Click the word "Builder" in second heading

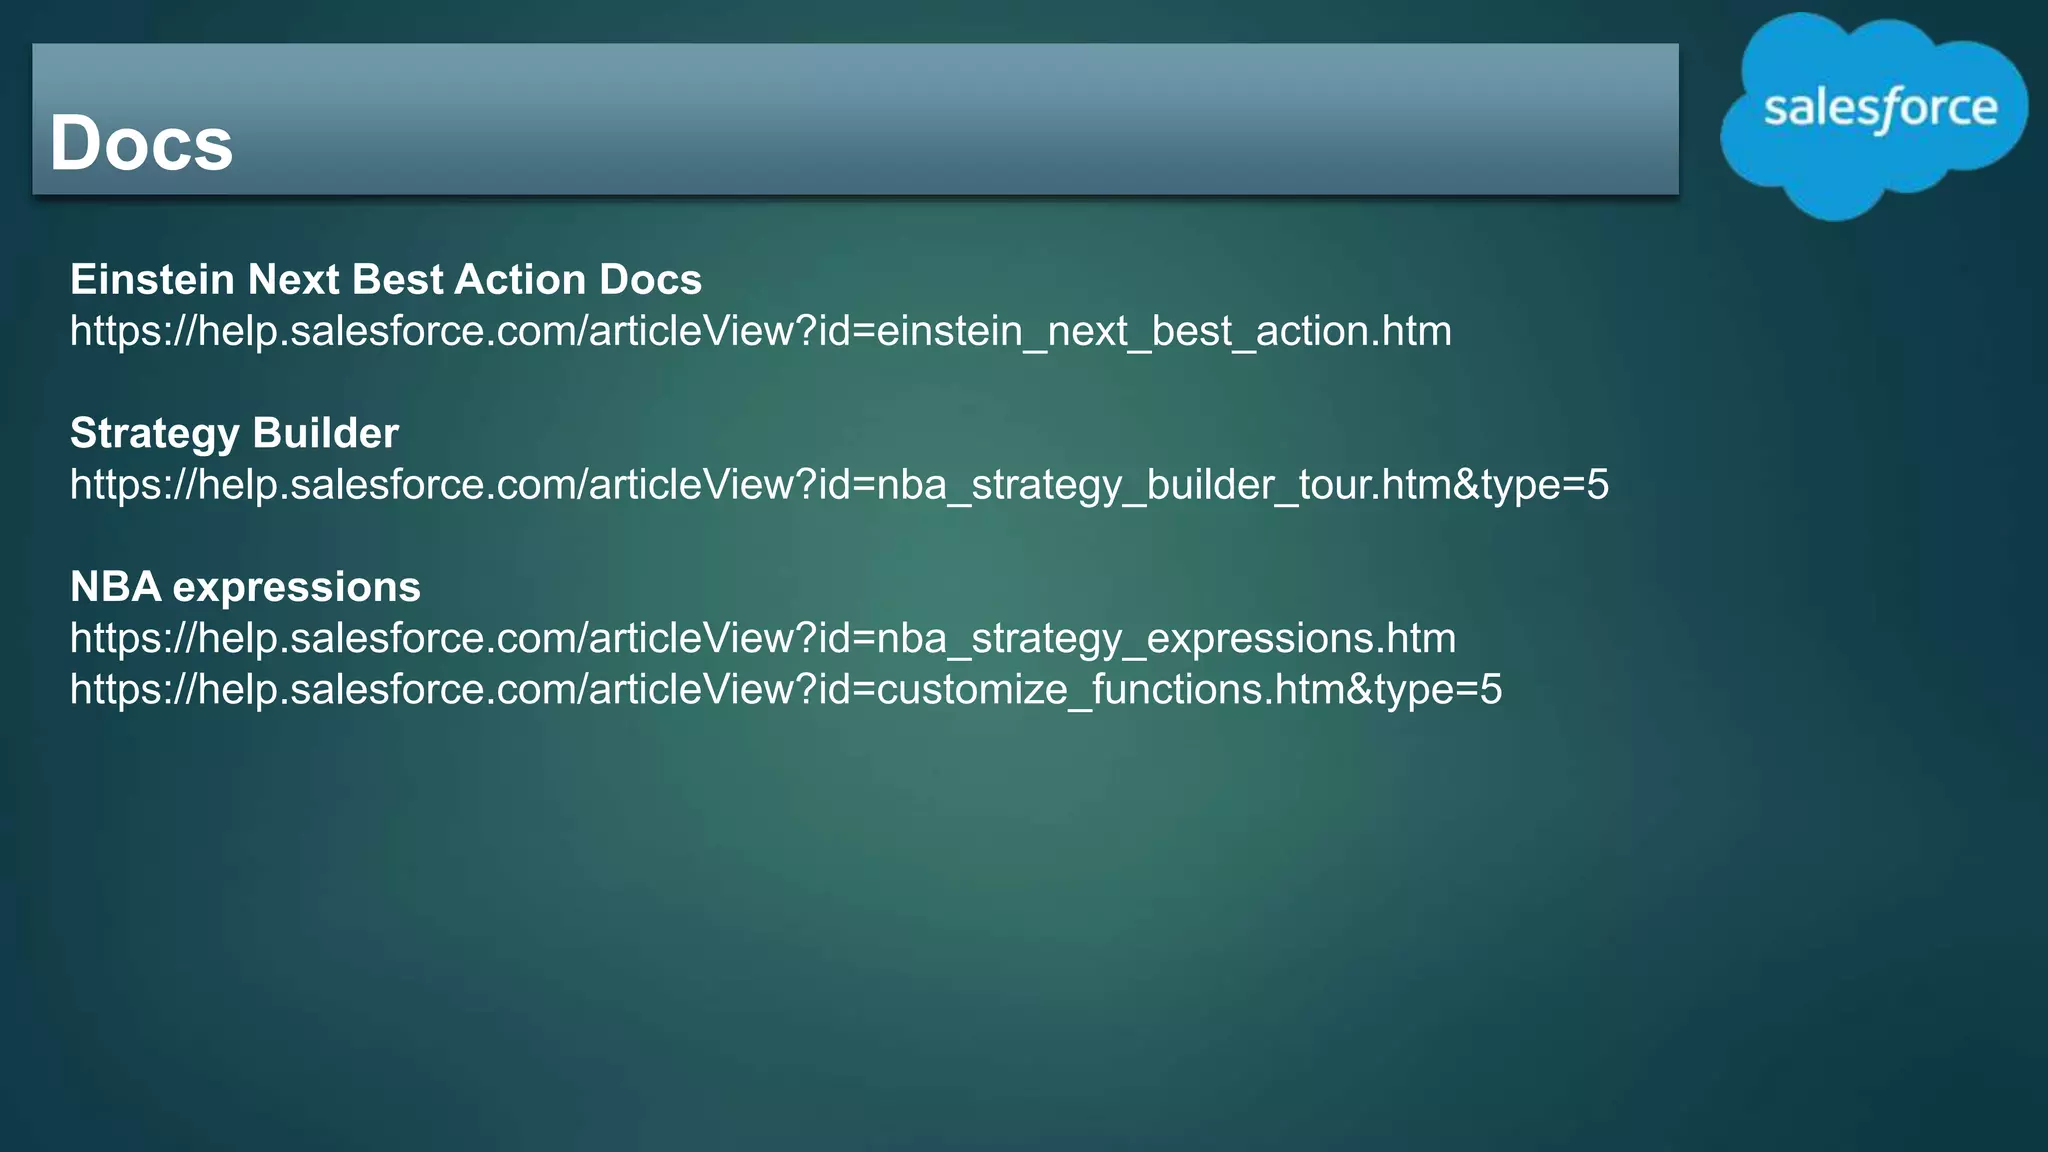pos(325,433)
